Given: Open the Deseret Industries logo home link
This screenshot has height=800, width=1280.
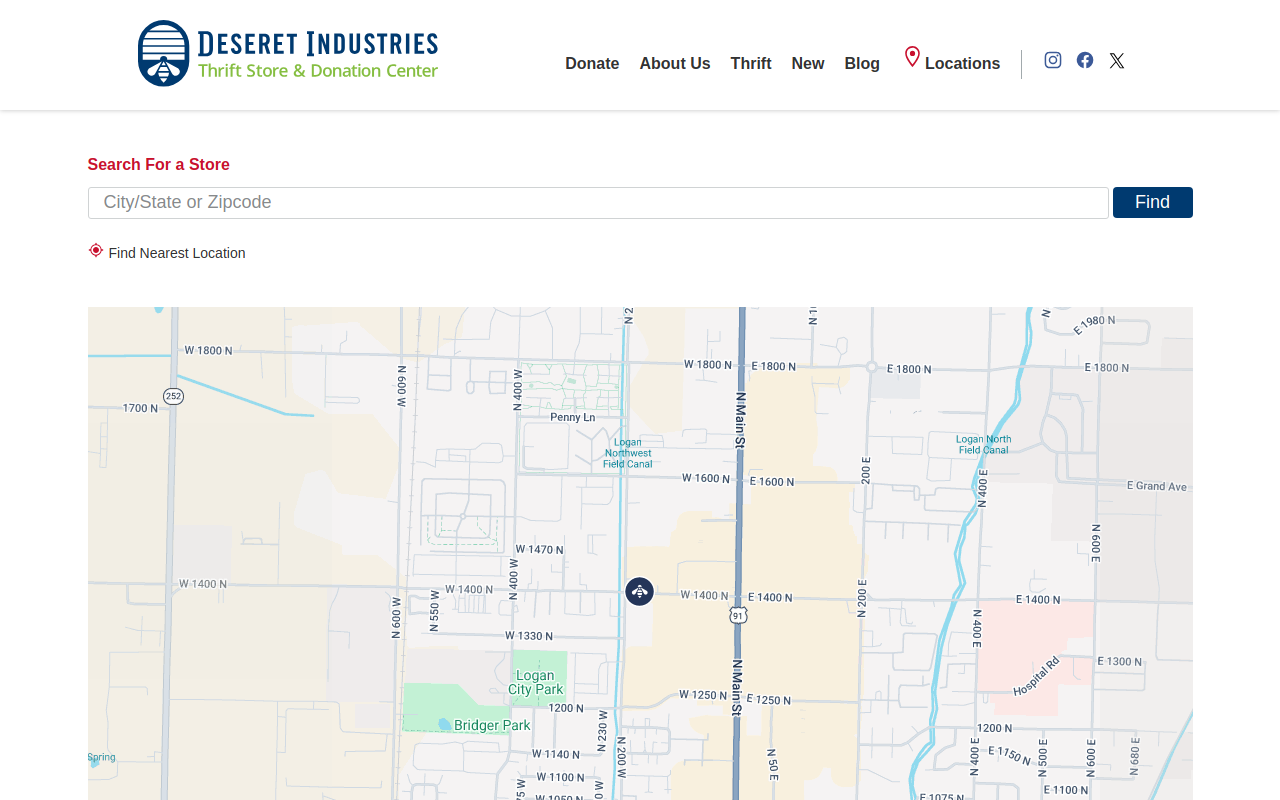Looking at the screenshot, I should [288, 53].
